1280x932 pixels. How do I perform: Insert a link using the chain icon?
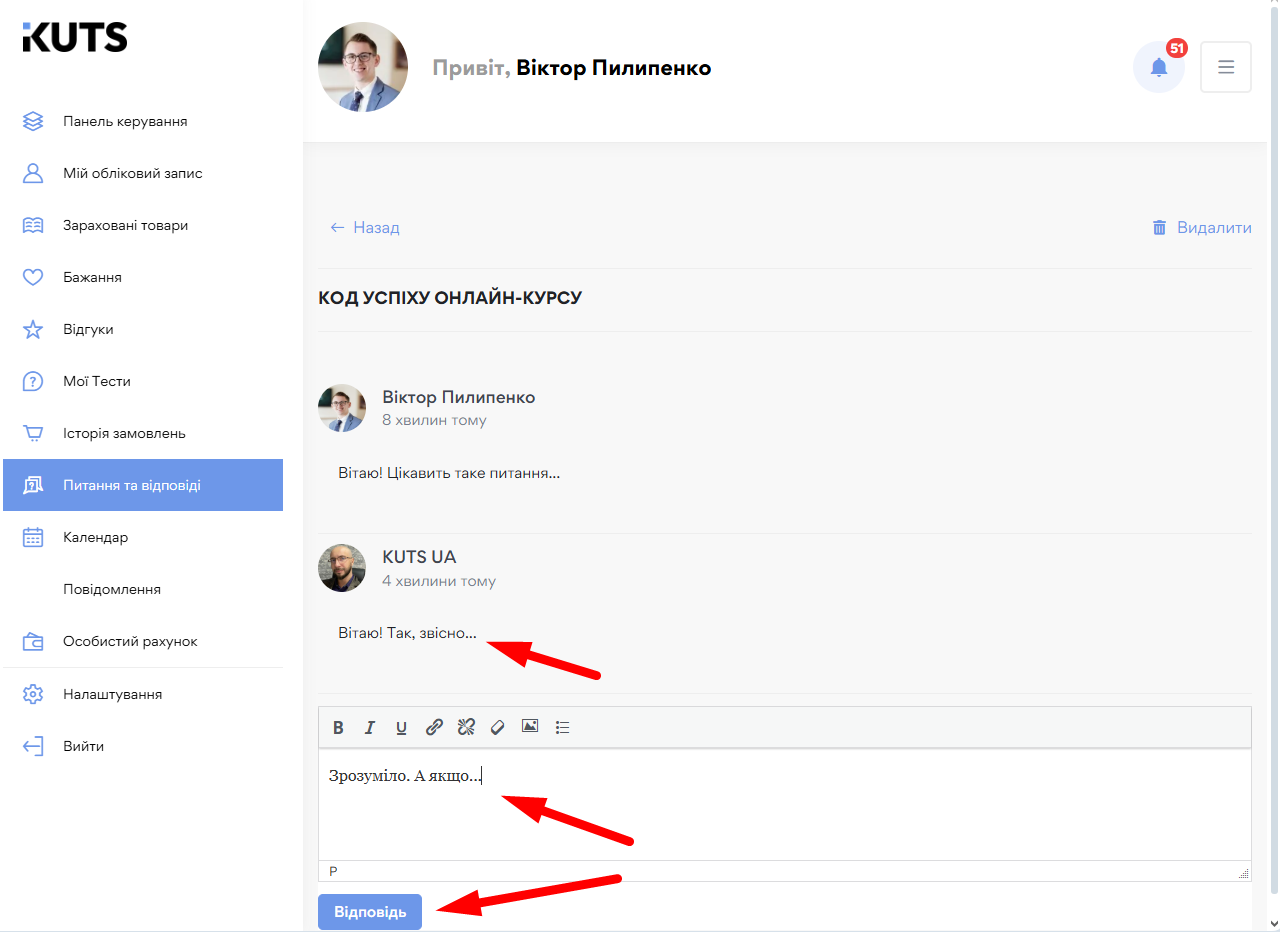tap(434, 727)
